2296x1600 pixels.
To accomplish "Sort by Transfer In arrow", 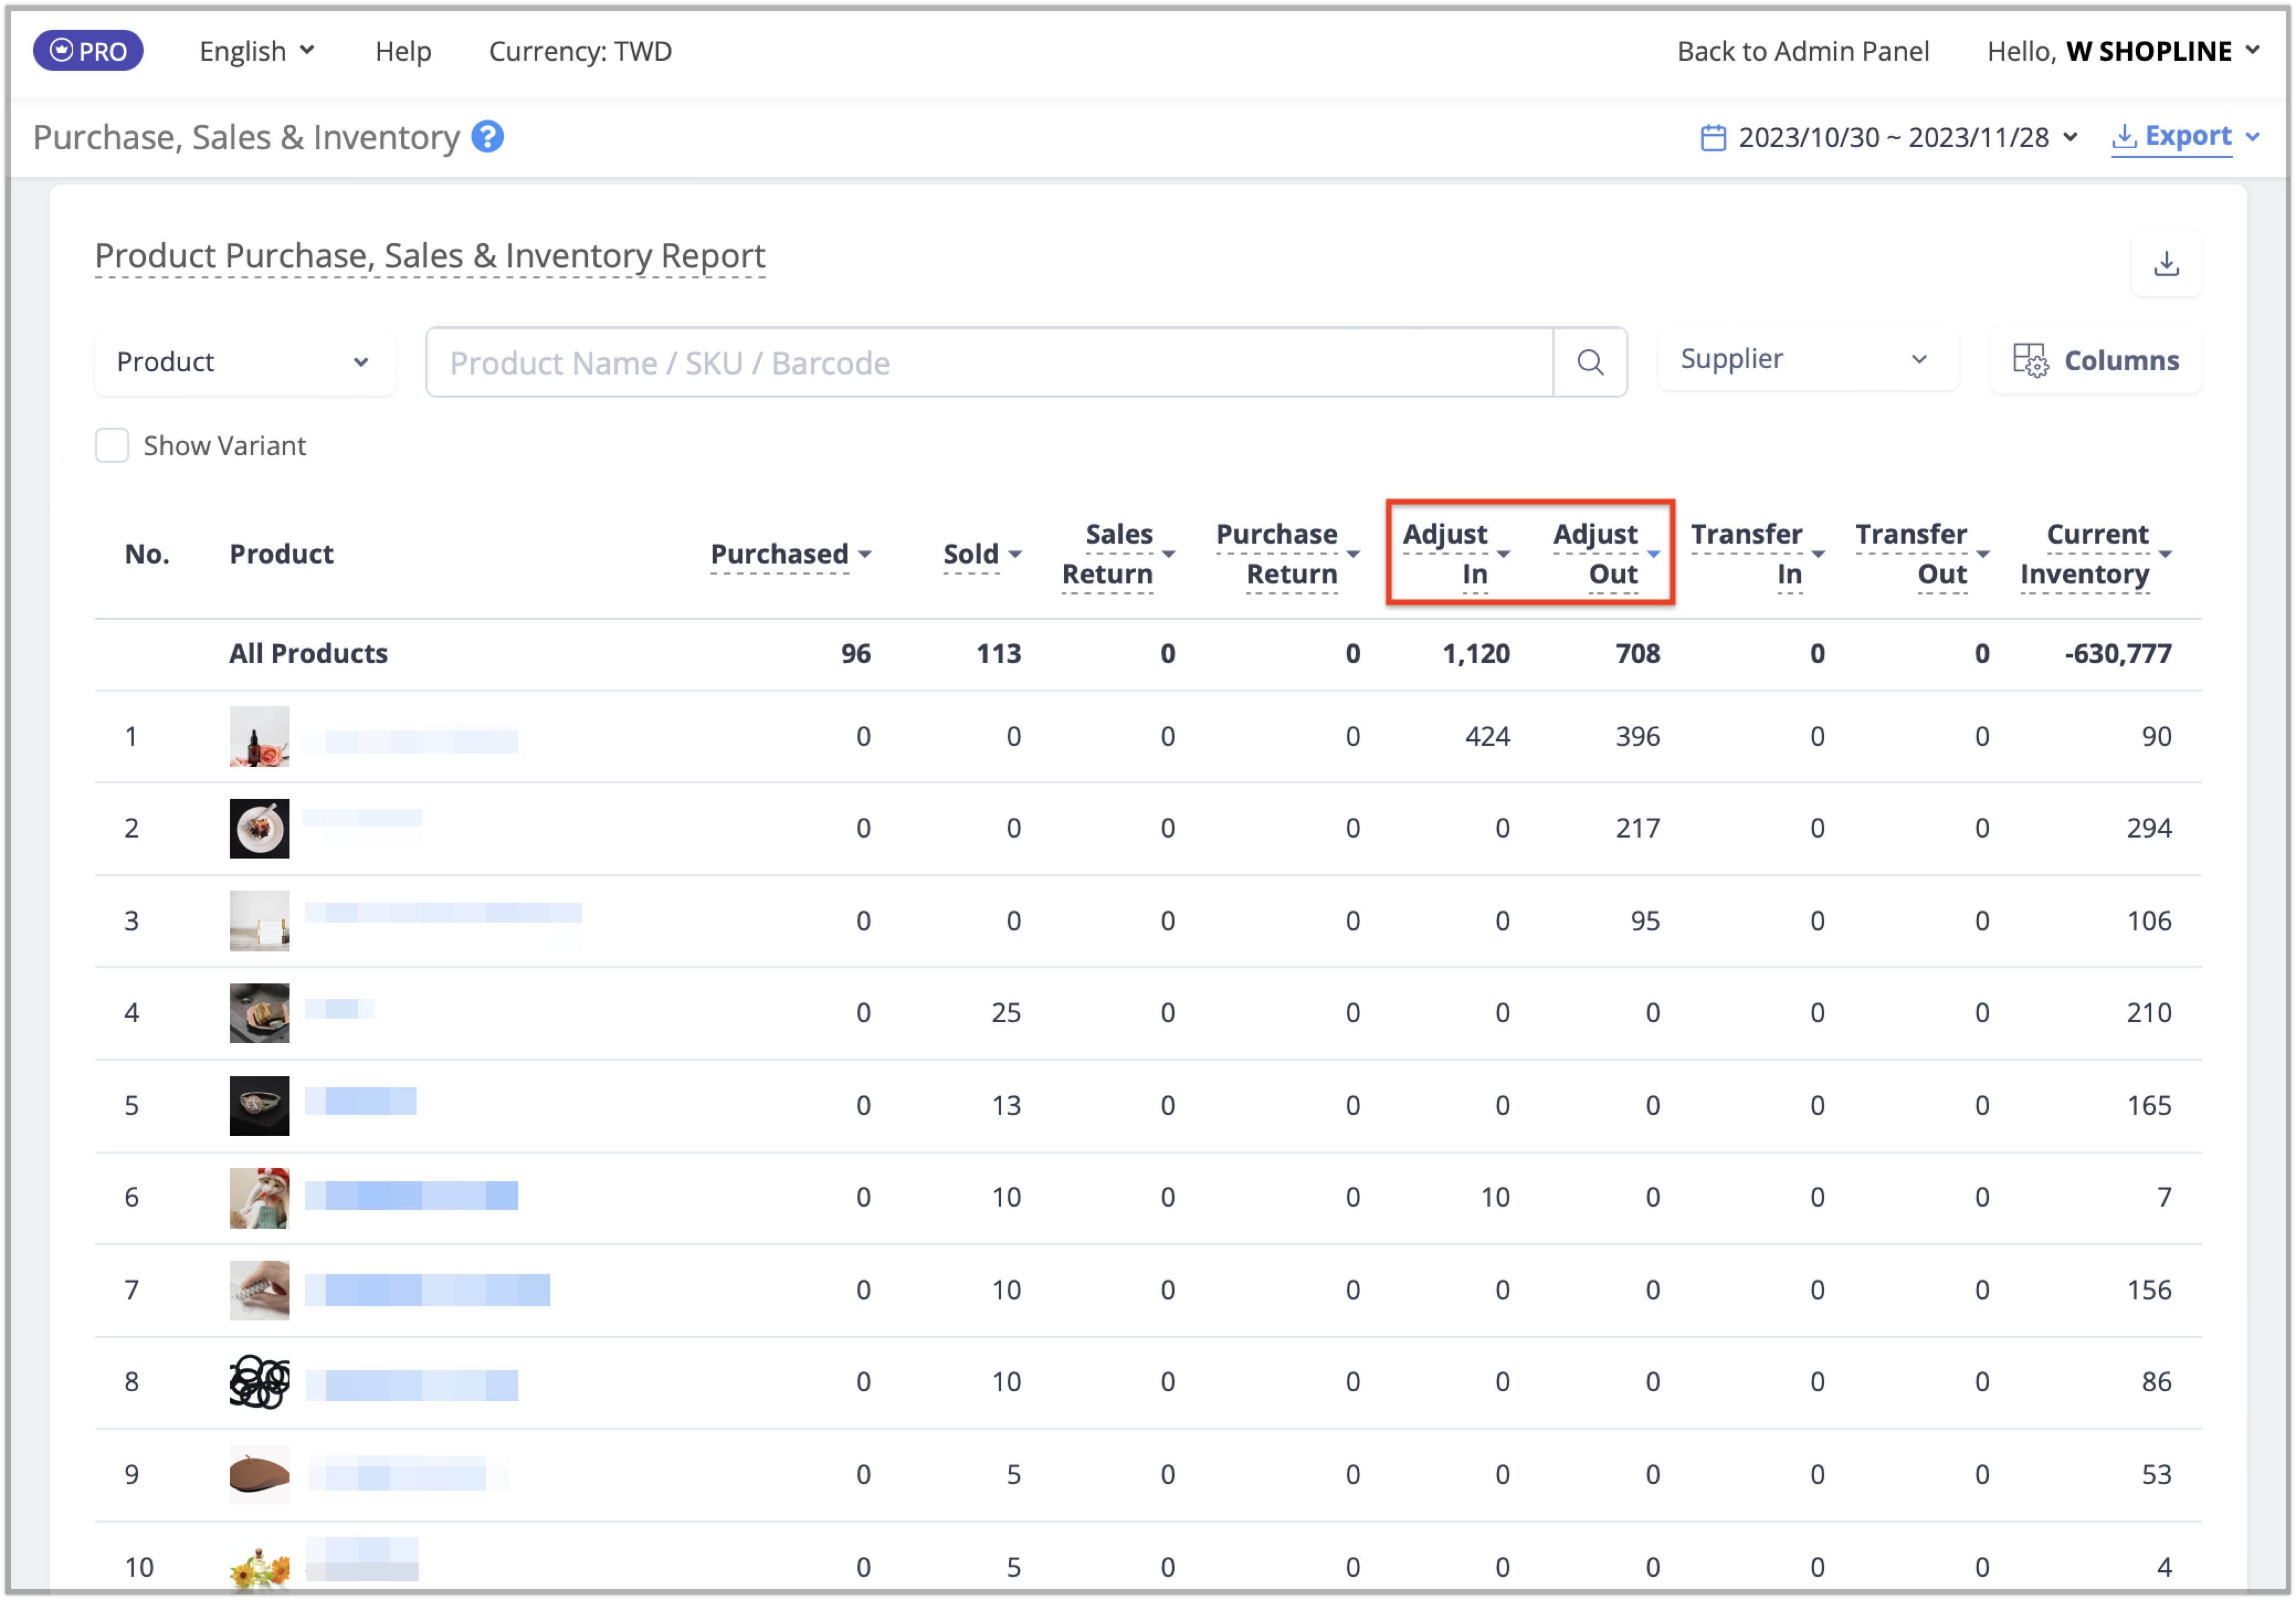I will click(1819, 554).
